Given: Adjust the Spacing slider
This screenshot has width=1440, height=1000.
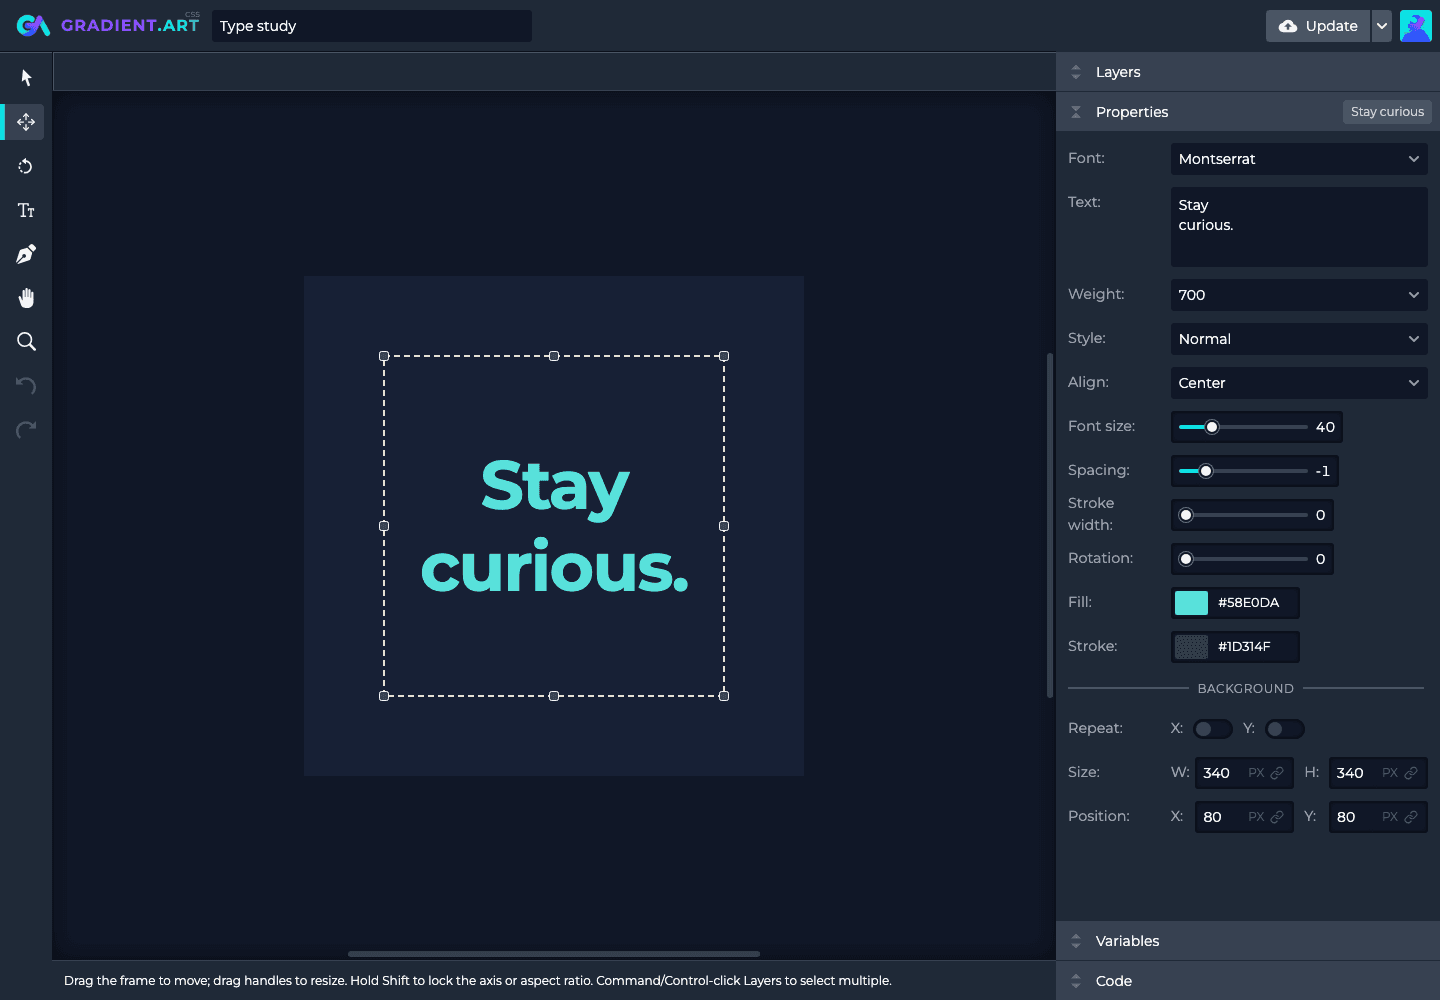Looking at the screenshot, I should tap(1243, 471).
